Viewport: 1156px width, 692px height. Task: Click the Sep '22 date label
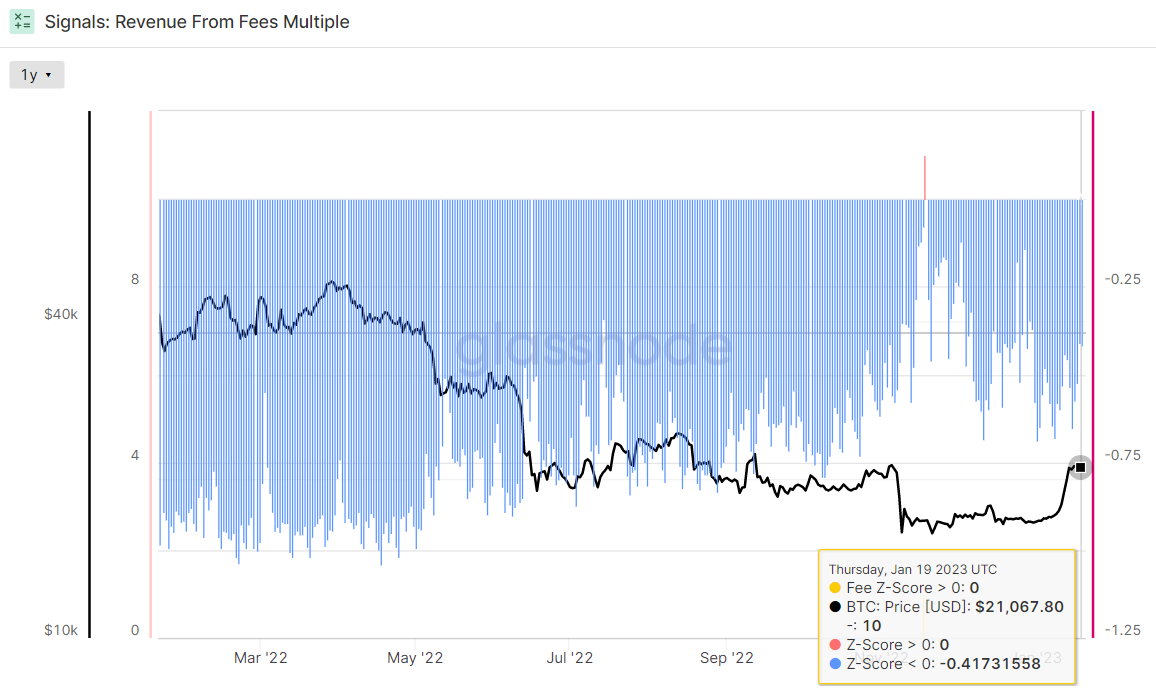click(727, 658)
